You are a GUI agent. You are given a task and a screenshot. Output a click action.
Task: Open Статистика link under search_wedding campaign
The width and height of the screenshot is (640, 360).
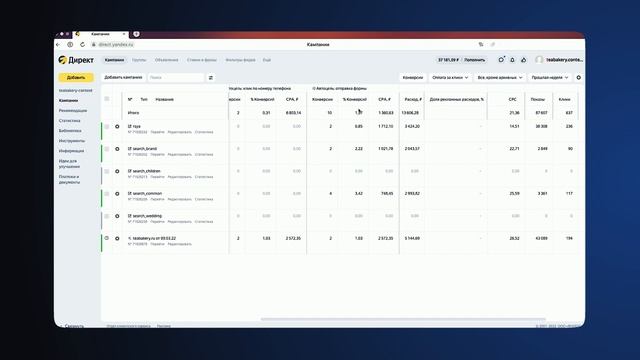pos(204,222)
